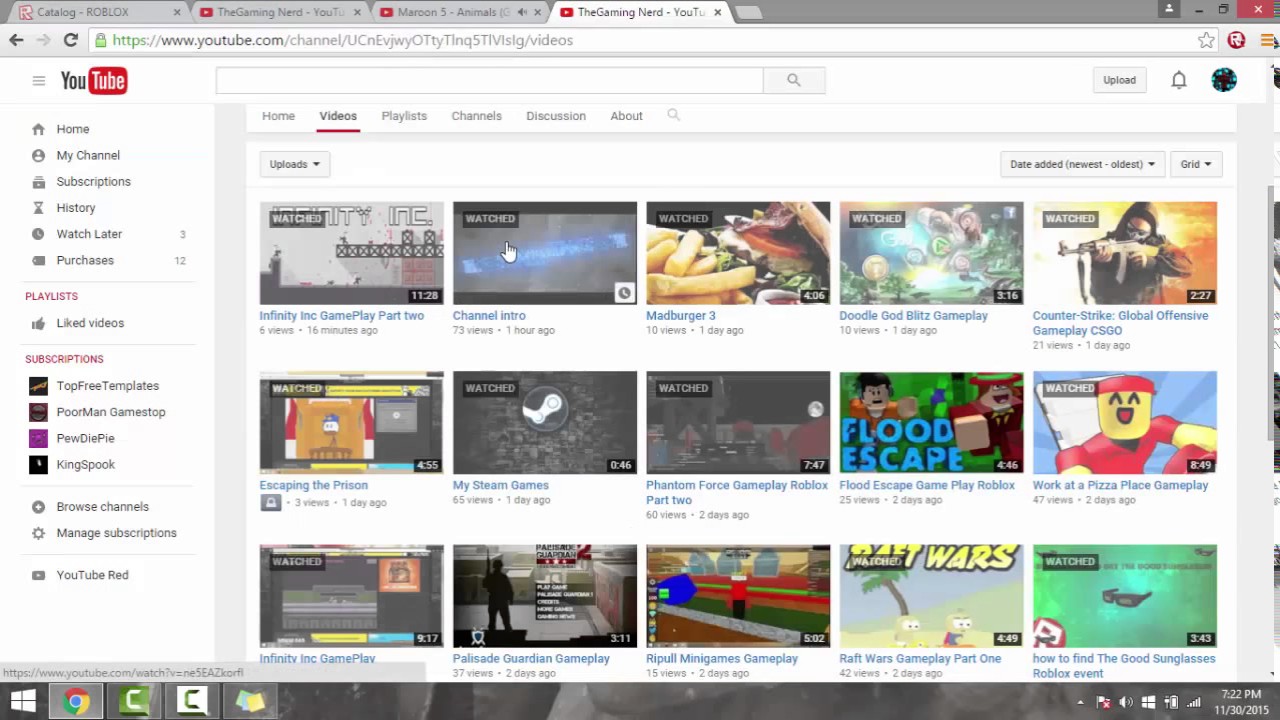Click the TopFreeTemplates channel avatar
Screen dimensions: 1280x720
click(x=38, y=386)
